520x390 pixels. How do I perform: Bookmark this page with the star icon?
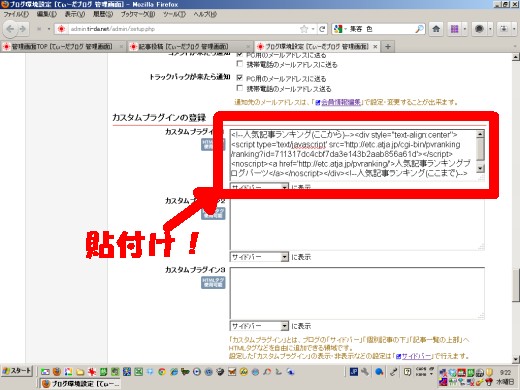pos(304,29)
